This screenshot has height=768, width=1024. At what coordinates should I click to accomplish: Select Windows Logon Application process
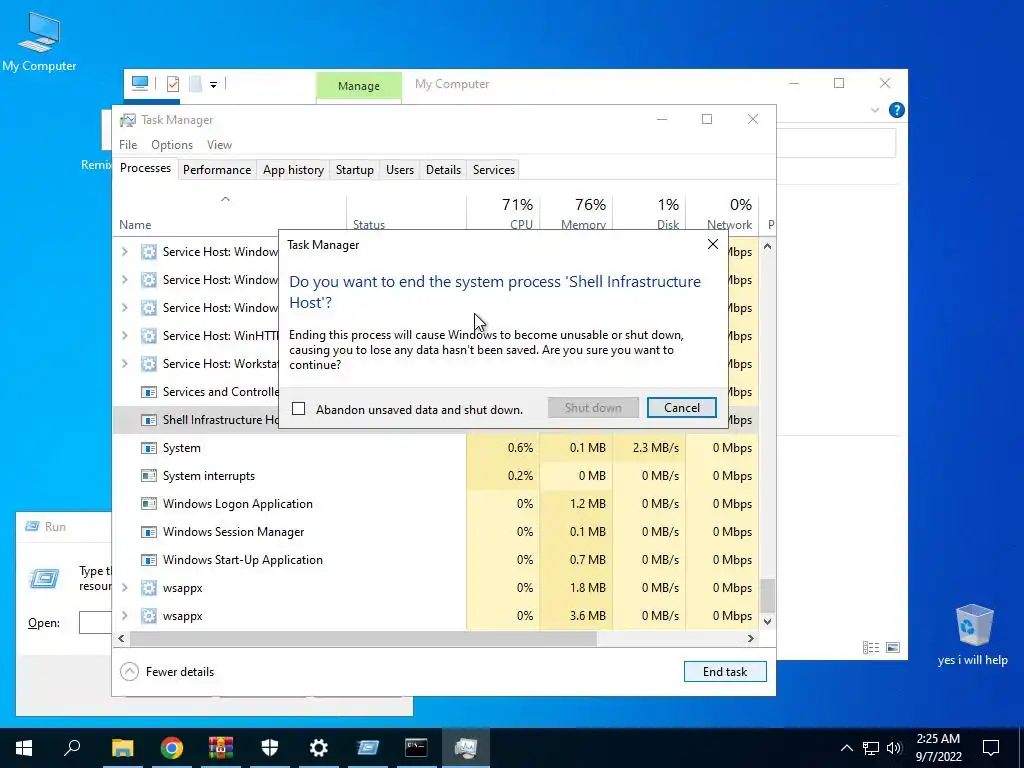coord(436,504)
